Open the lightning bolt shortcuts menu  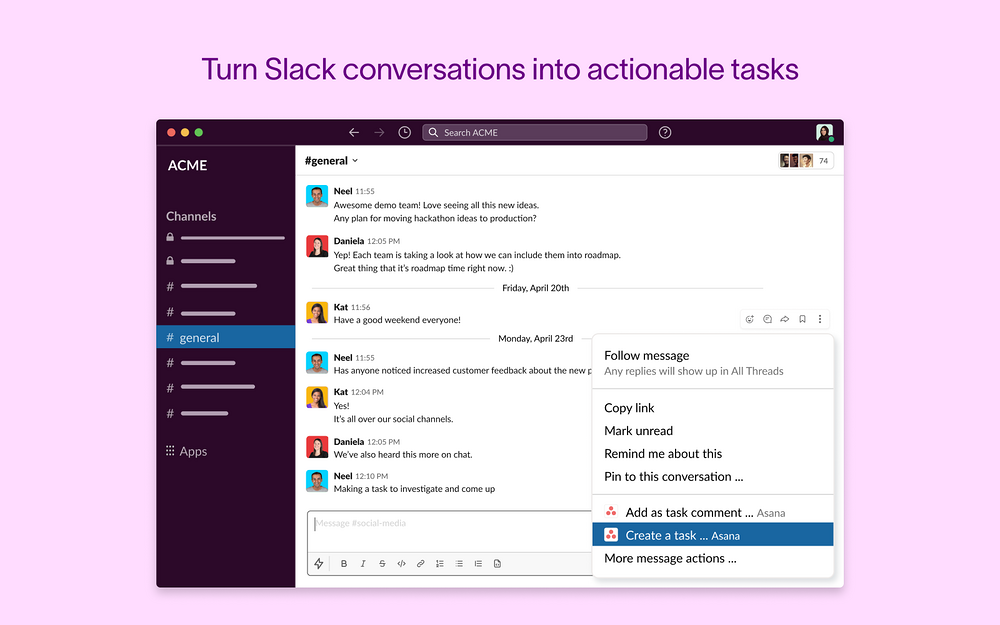click(319, 563)
